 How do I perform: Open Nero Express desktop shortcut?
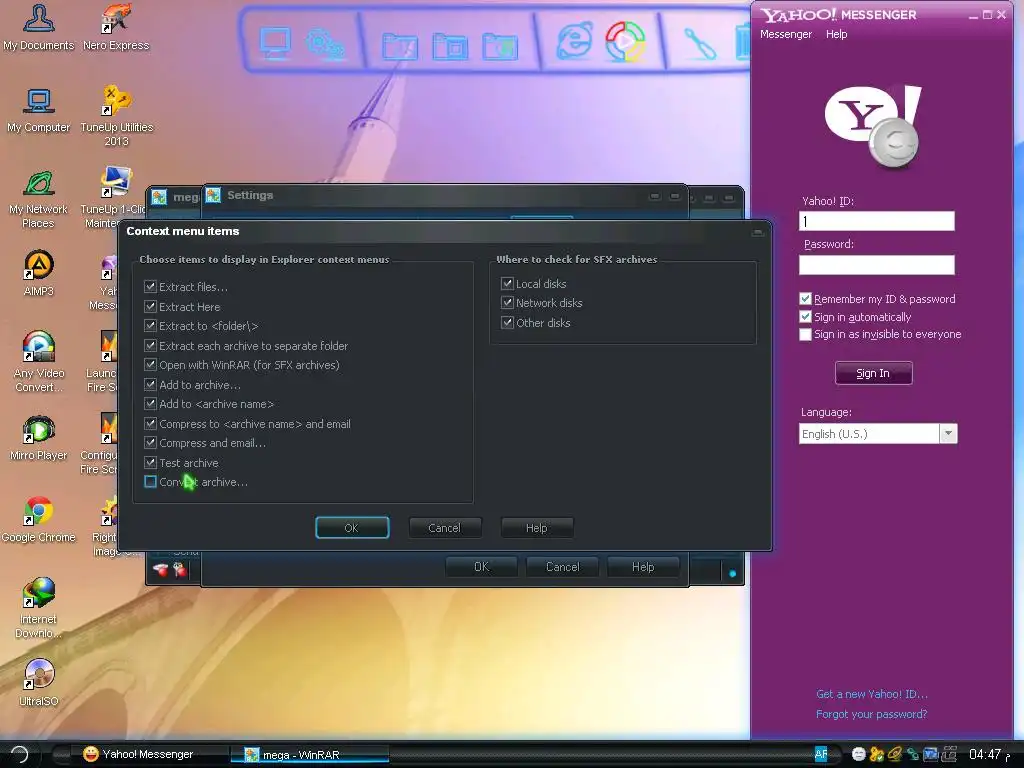(x=116, y=27)
